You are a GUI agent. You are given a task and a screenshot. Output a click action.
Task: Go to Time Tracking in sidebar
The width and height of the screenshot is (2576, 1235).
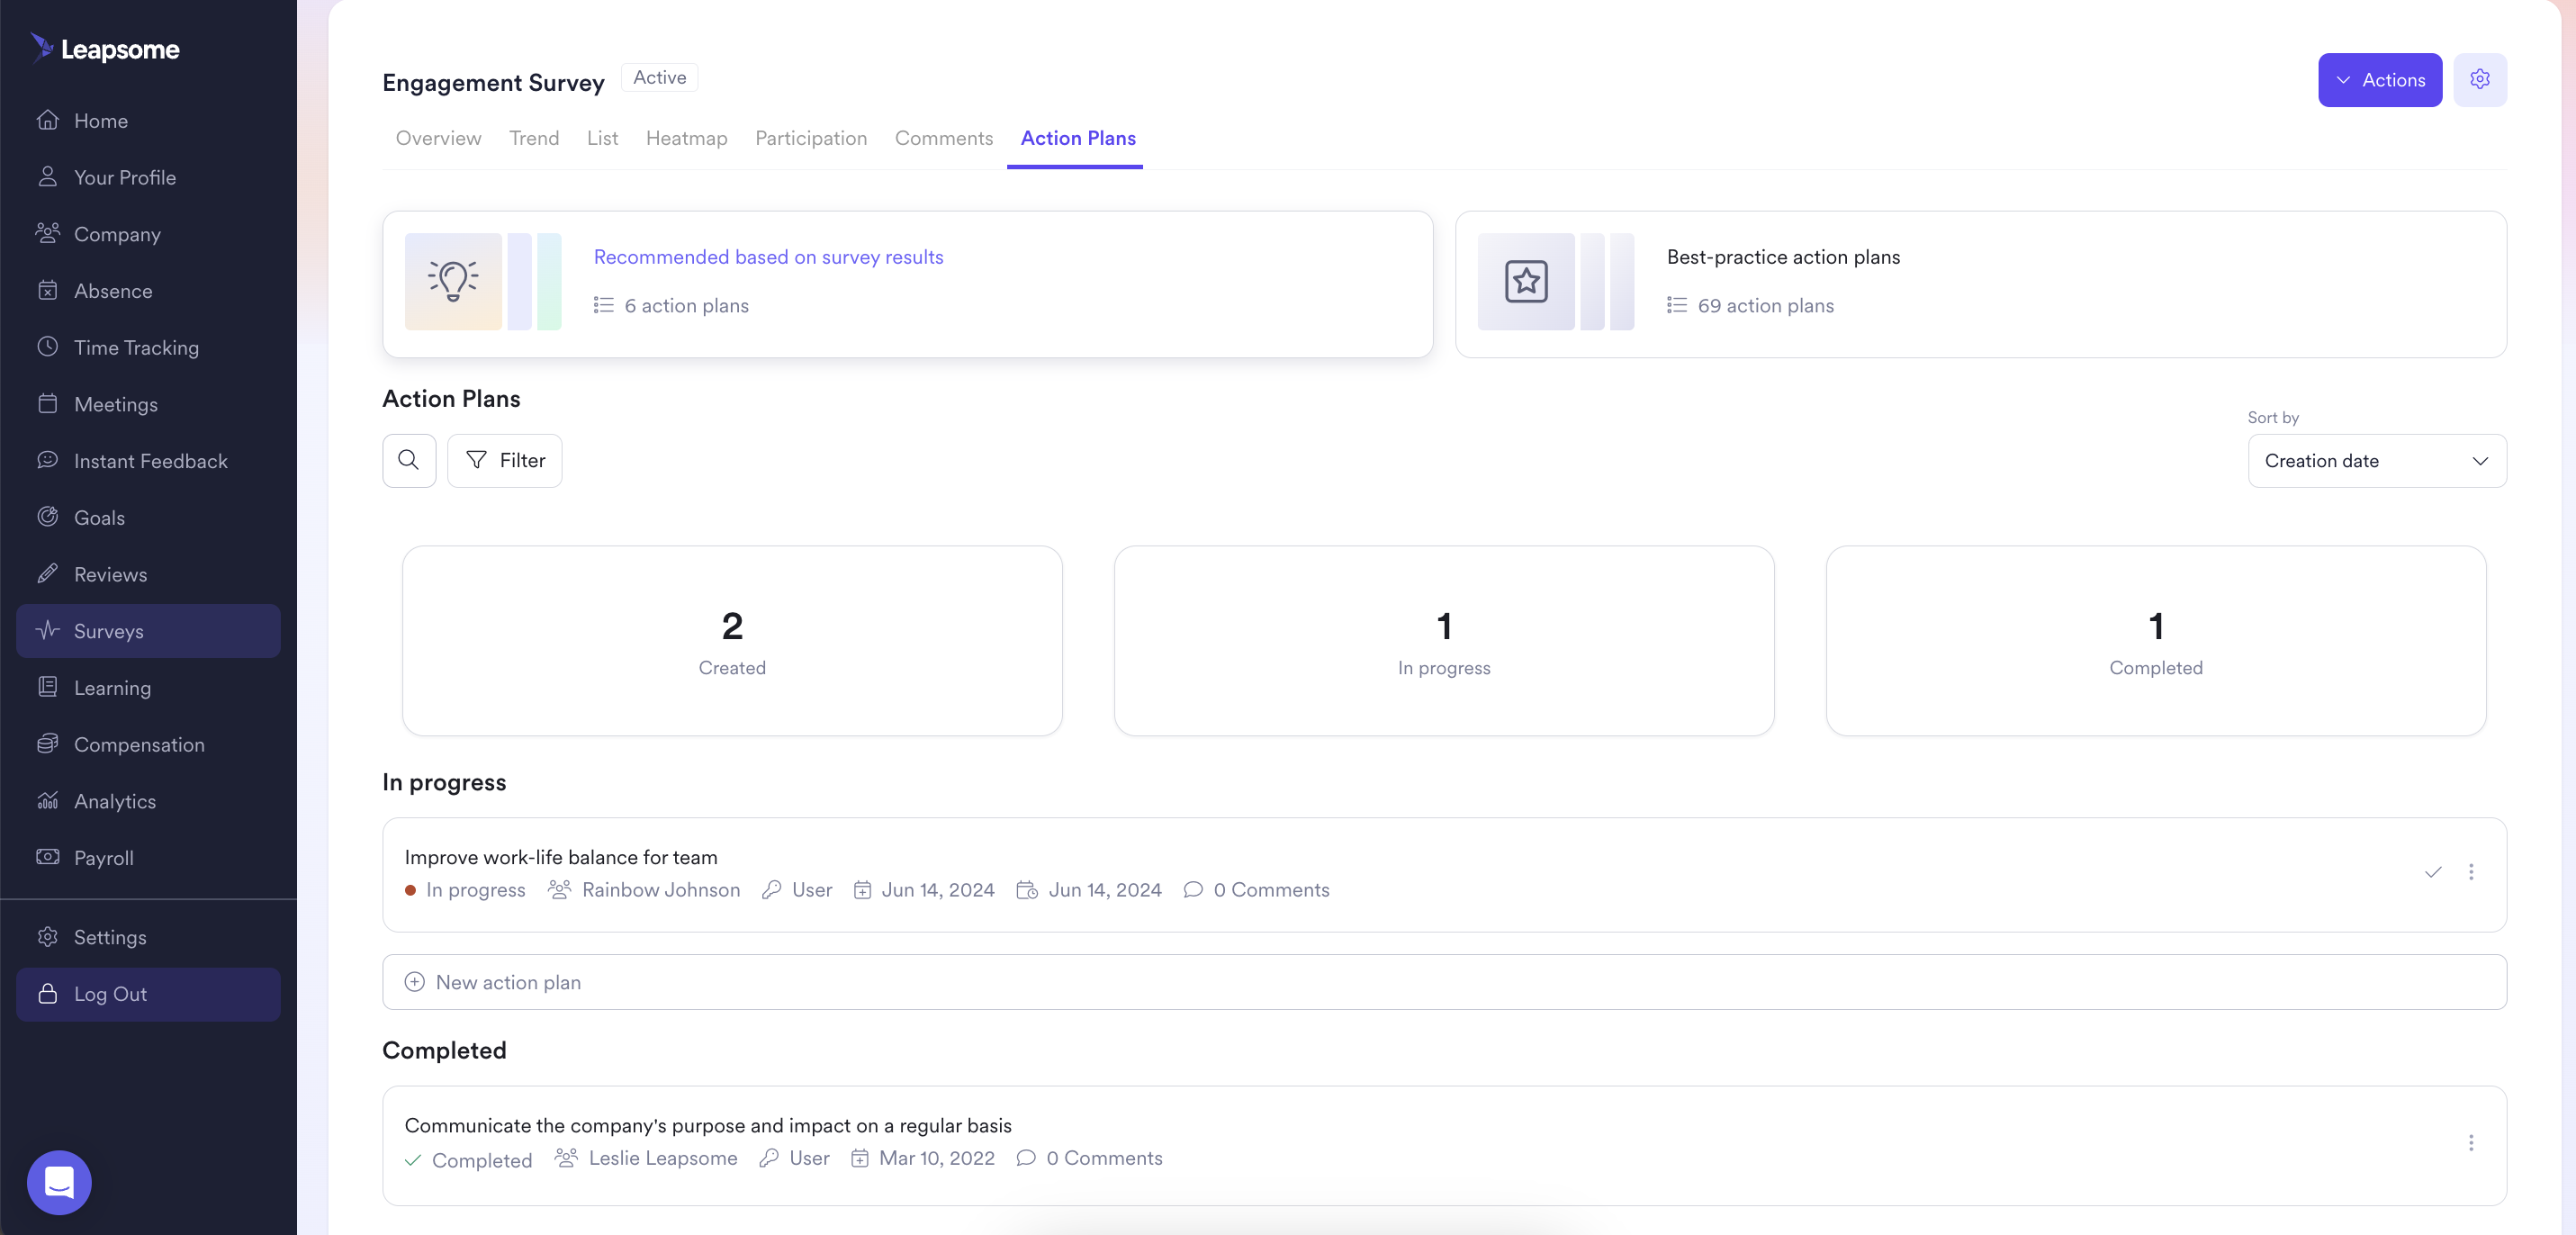pyautogui.click(x=136, y=347)
